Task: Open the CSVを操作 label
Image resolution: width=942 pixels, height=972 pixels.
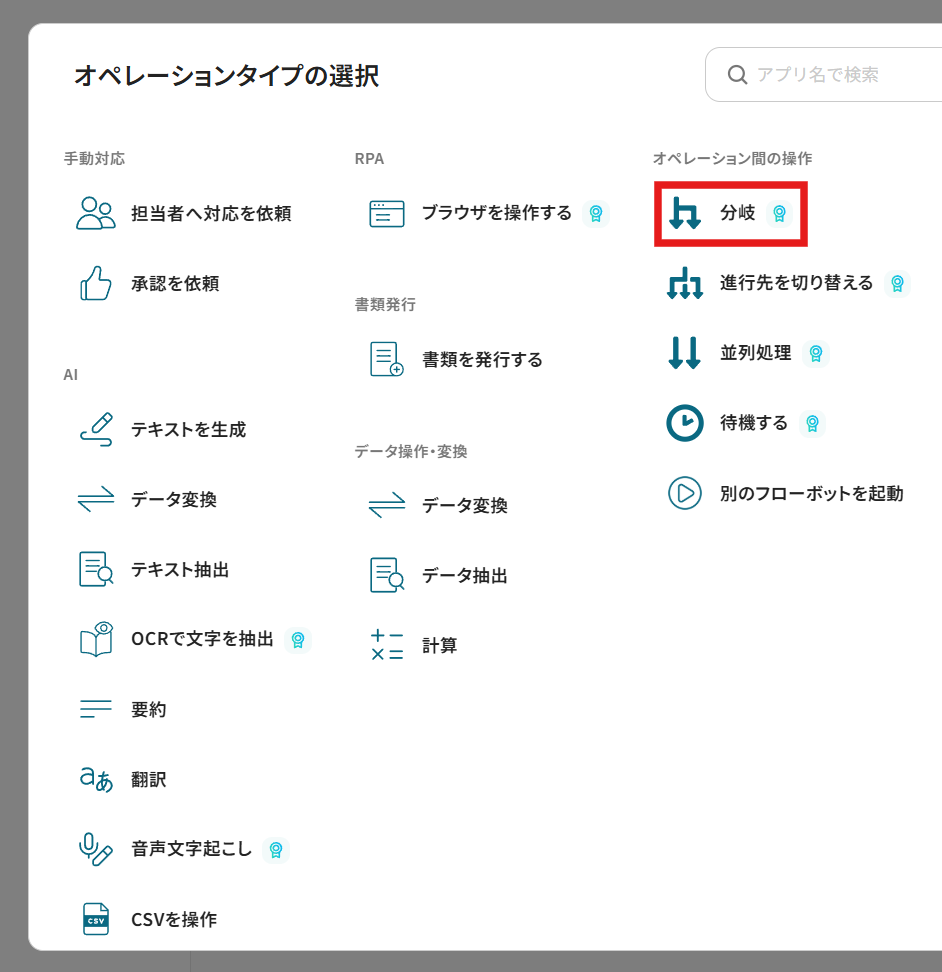Action: (x=174, y=919)
